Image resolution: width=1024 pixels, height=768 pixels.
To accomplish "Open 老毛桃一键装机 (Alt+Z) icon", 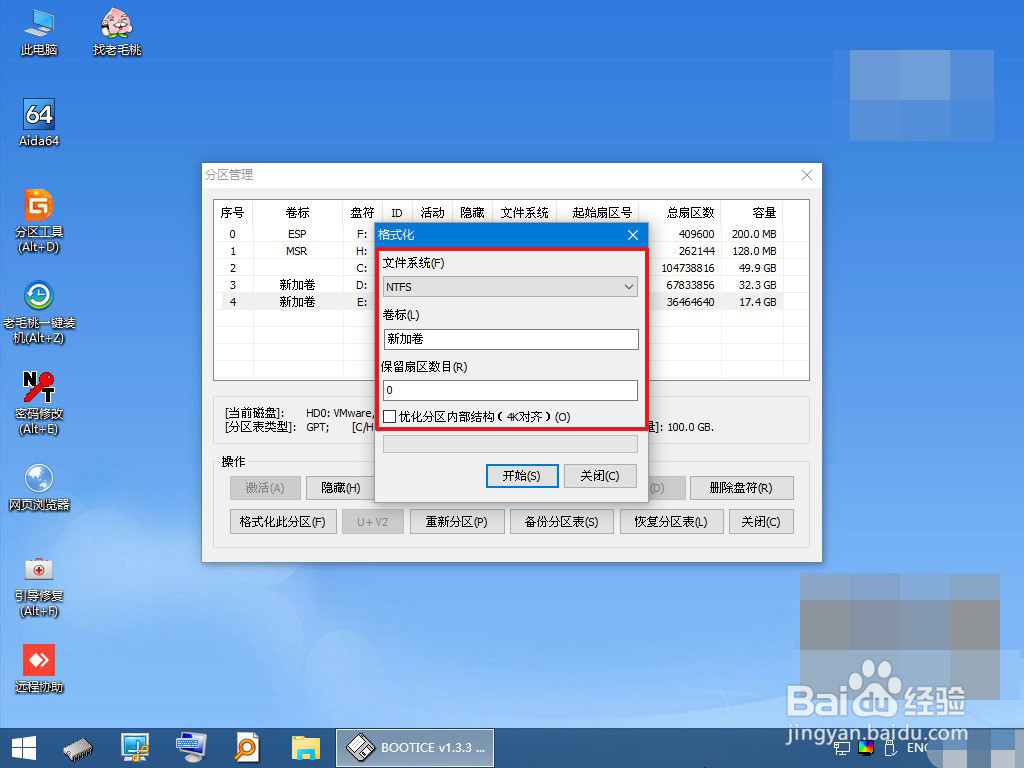I will coord(39,312).
